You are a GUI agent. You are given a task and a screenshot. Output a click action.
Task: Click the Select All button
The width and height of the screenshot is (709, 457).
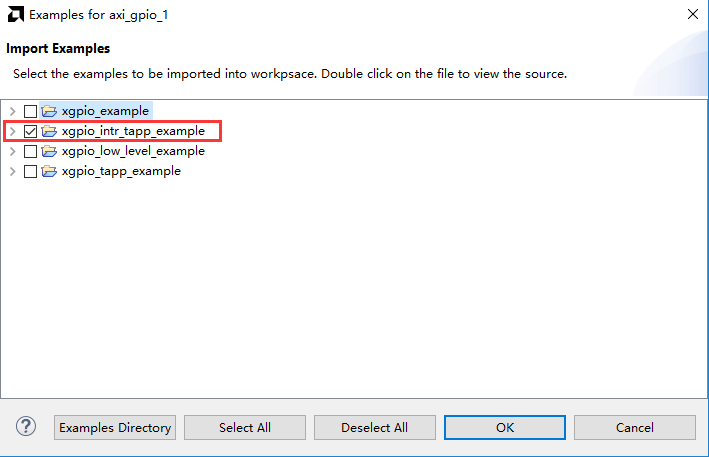(x=245, y=428)
